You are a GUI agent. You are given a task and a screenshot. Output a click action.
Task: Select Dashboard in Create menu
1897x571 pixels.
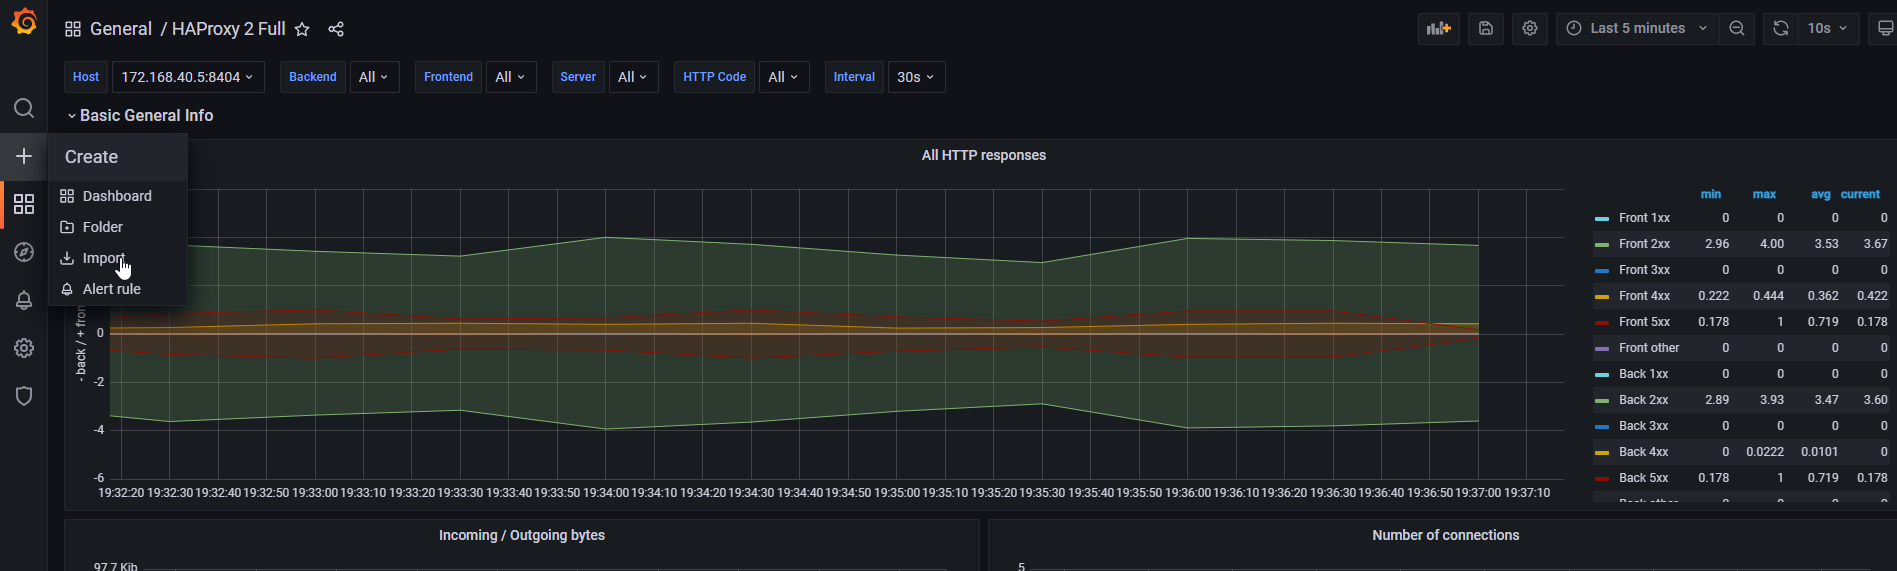point(117,196)
